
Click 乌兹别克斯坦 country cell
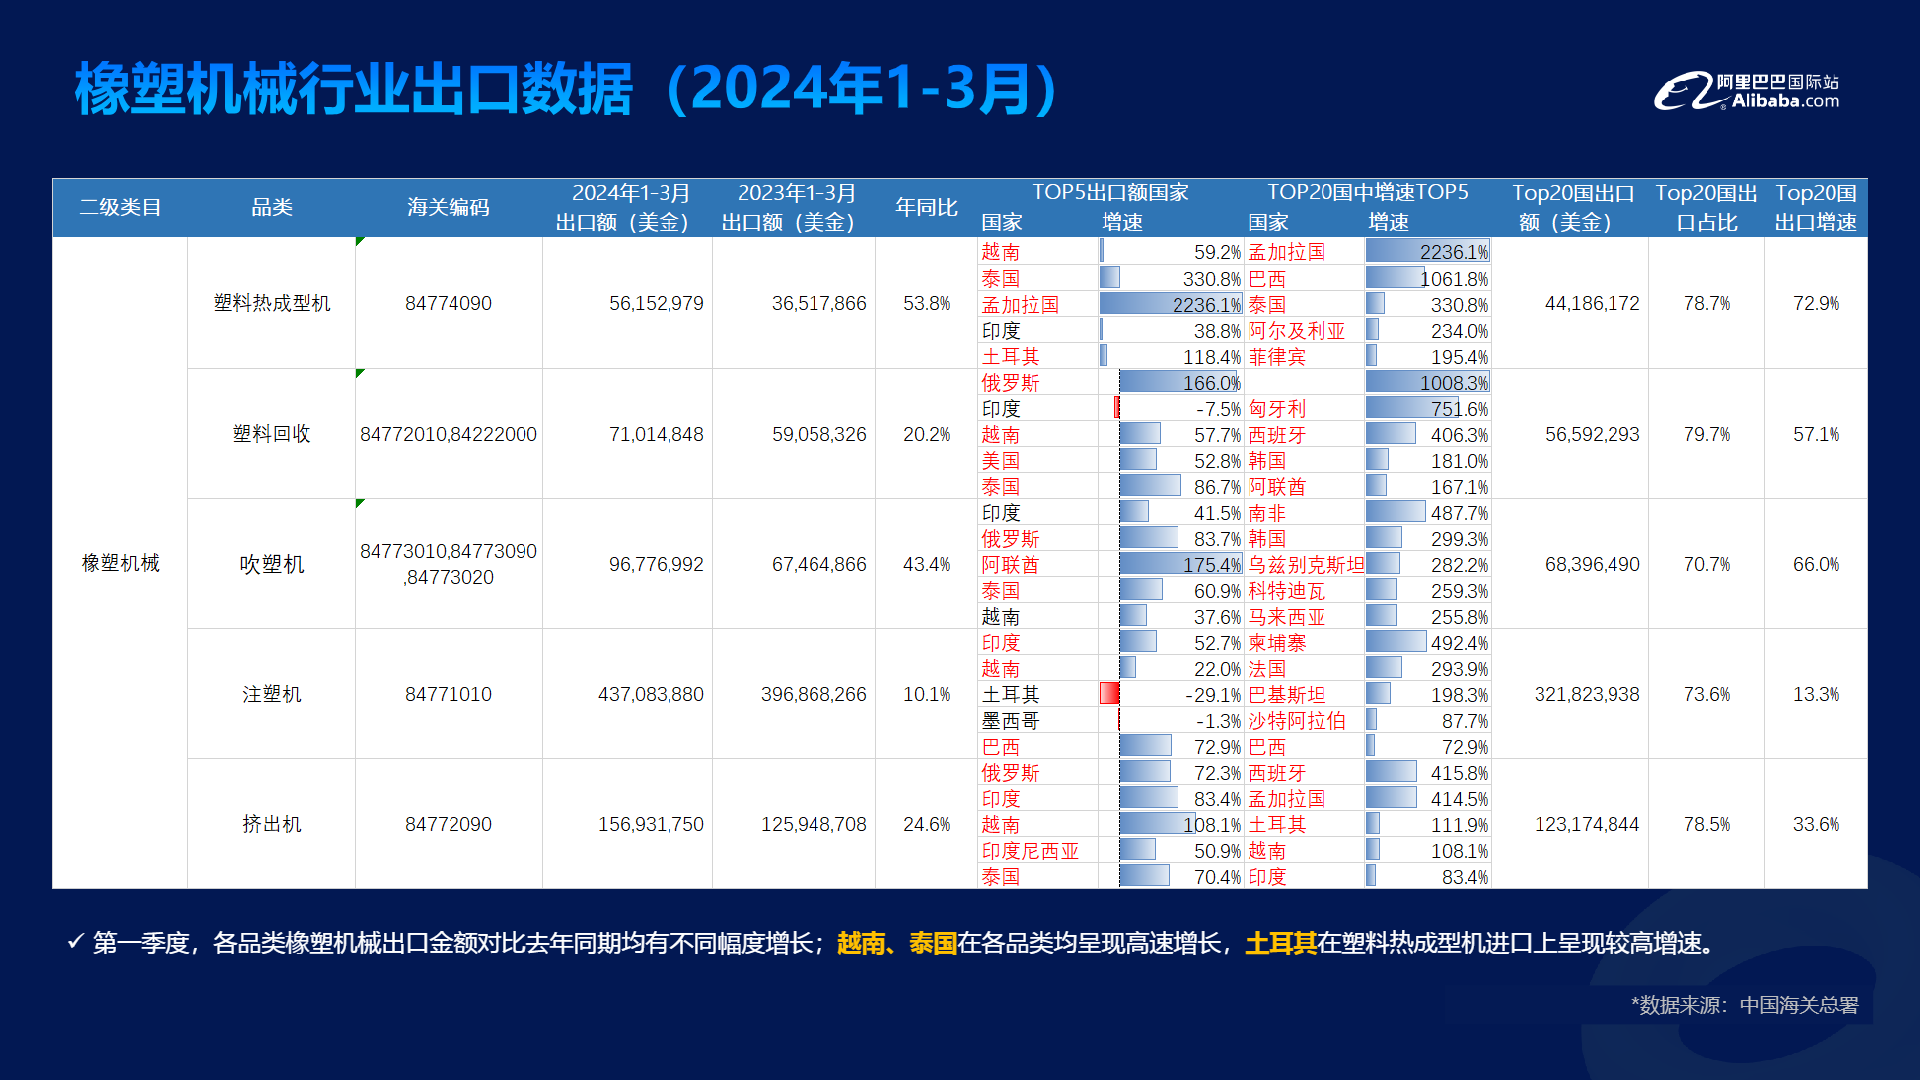(1306, 565)
